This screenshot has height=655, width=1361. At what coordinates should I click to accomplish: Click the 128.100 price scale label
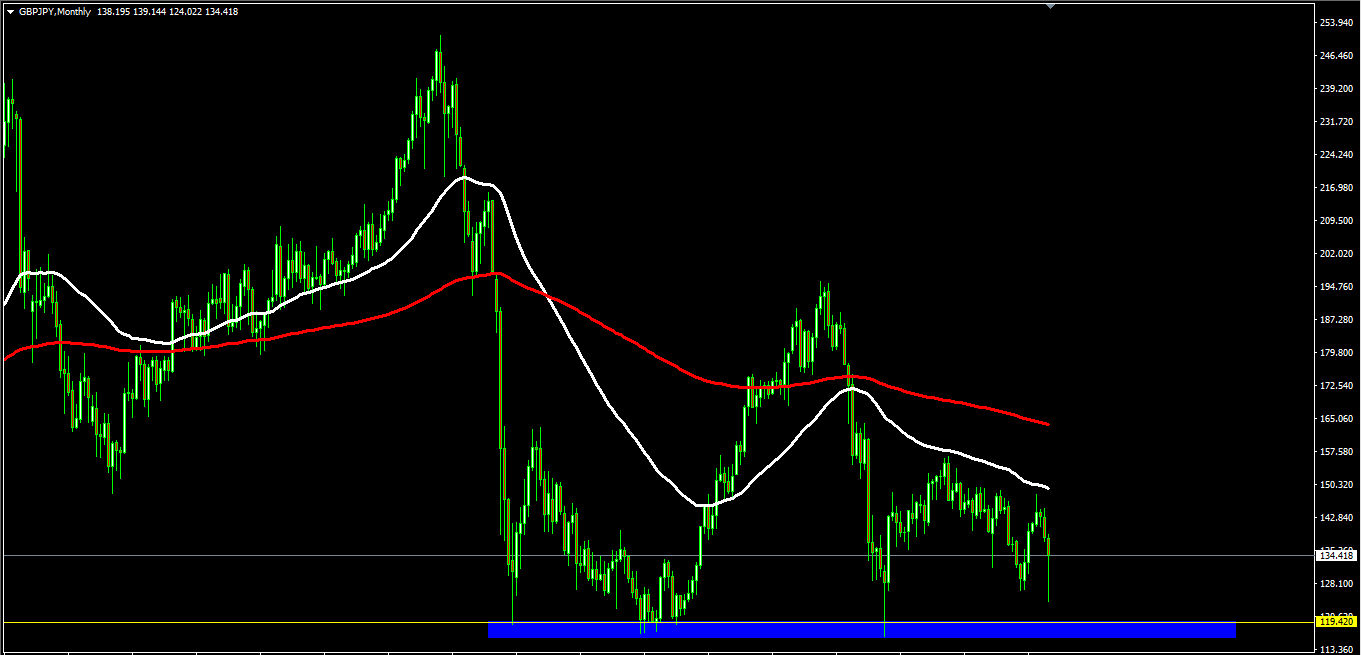tap(1336, 583)
